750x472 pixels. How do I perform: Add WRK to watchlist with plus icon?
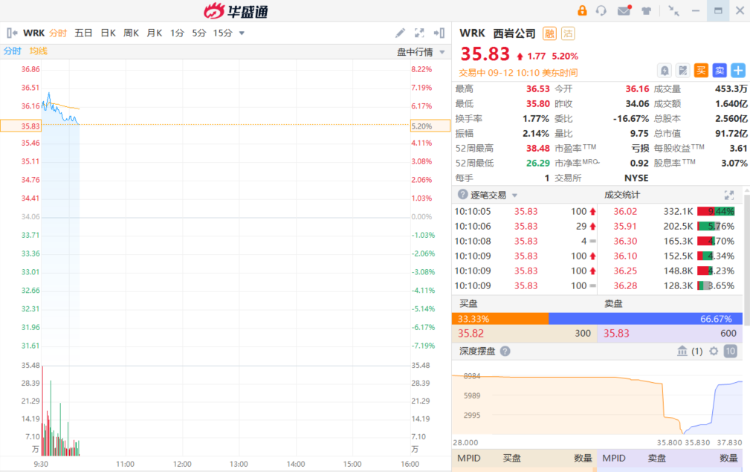pyautogui.click(x=737, y=70)
